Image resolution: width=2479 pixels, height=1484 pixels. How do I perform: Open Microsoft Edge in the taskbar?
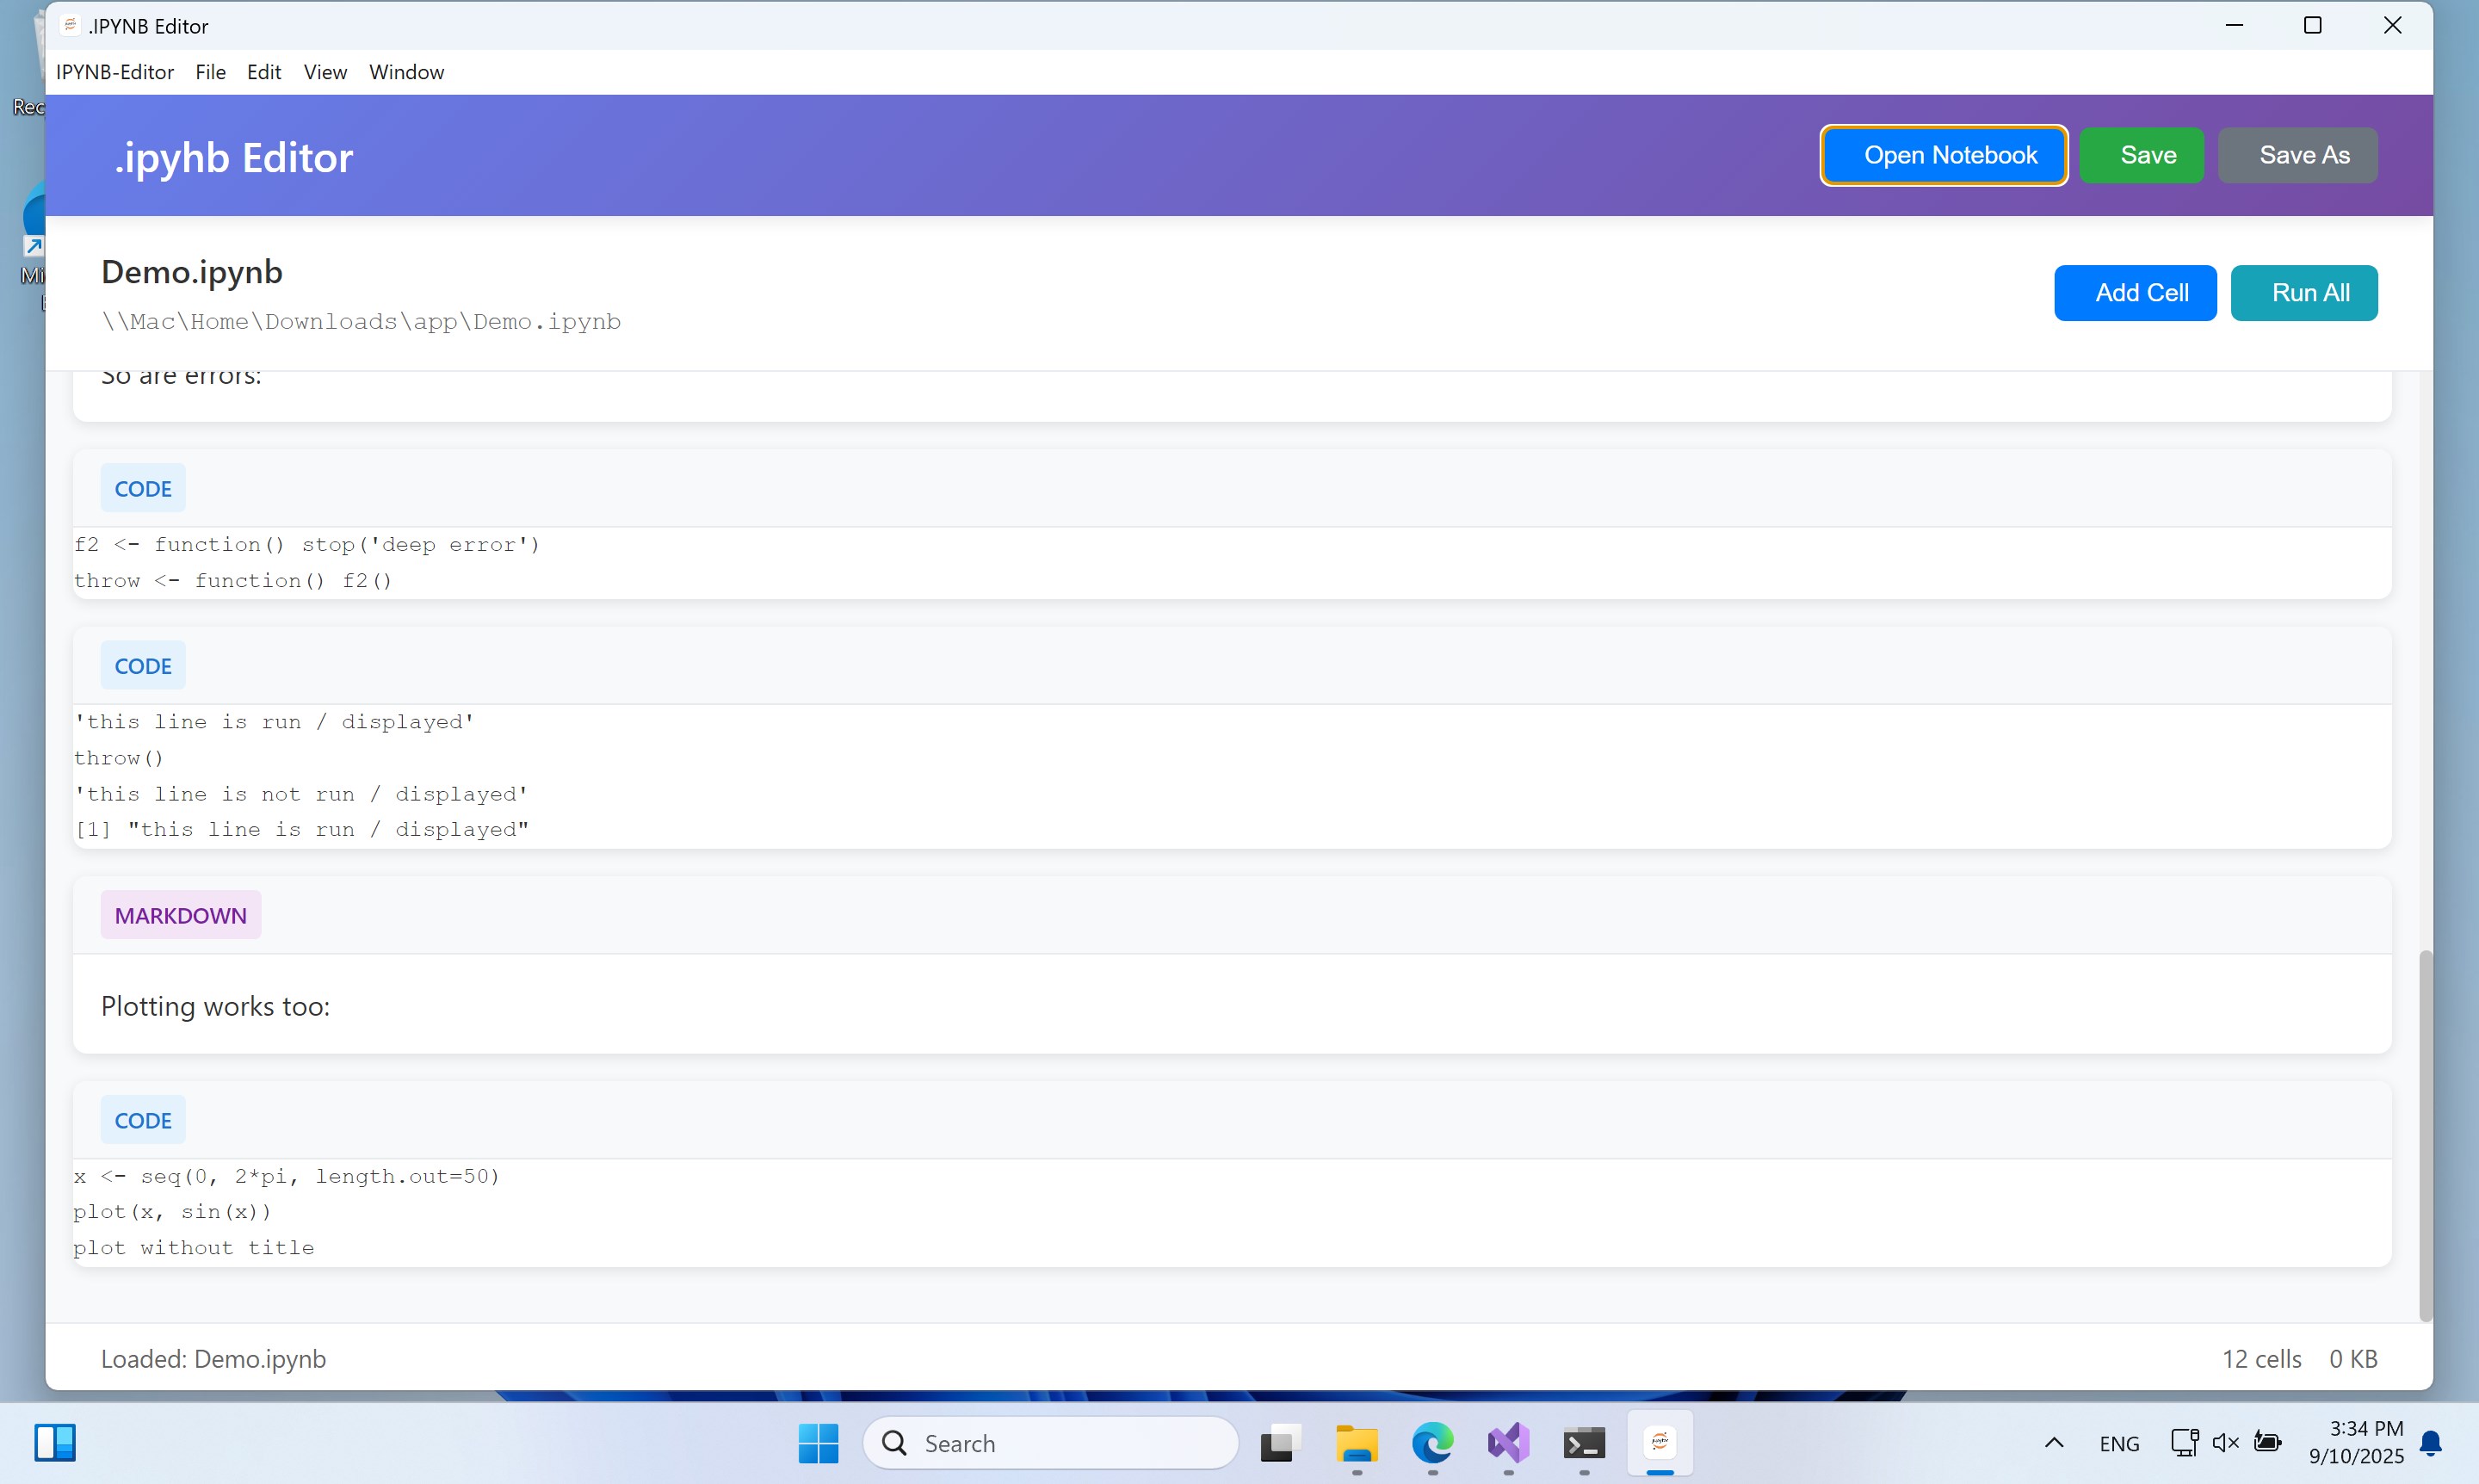(x=1432, y=1443)
